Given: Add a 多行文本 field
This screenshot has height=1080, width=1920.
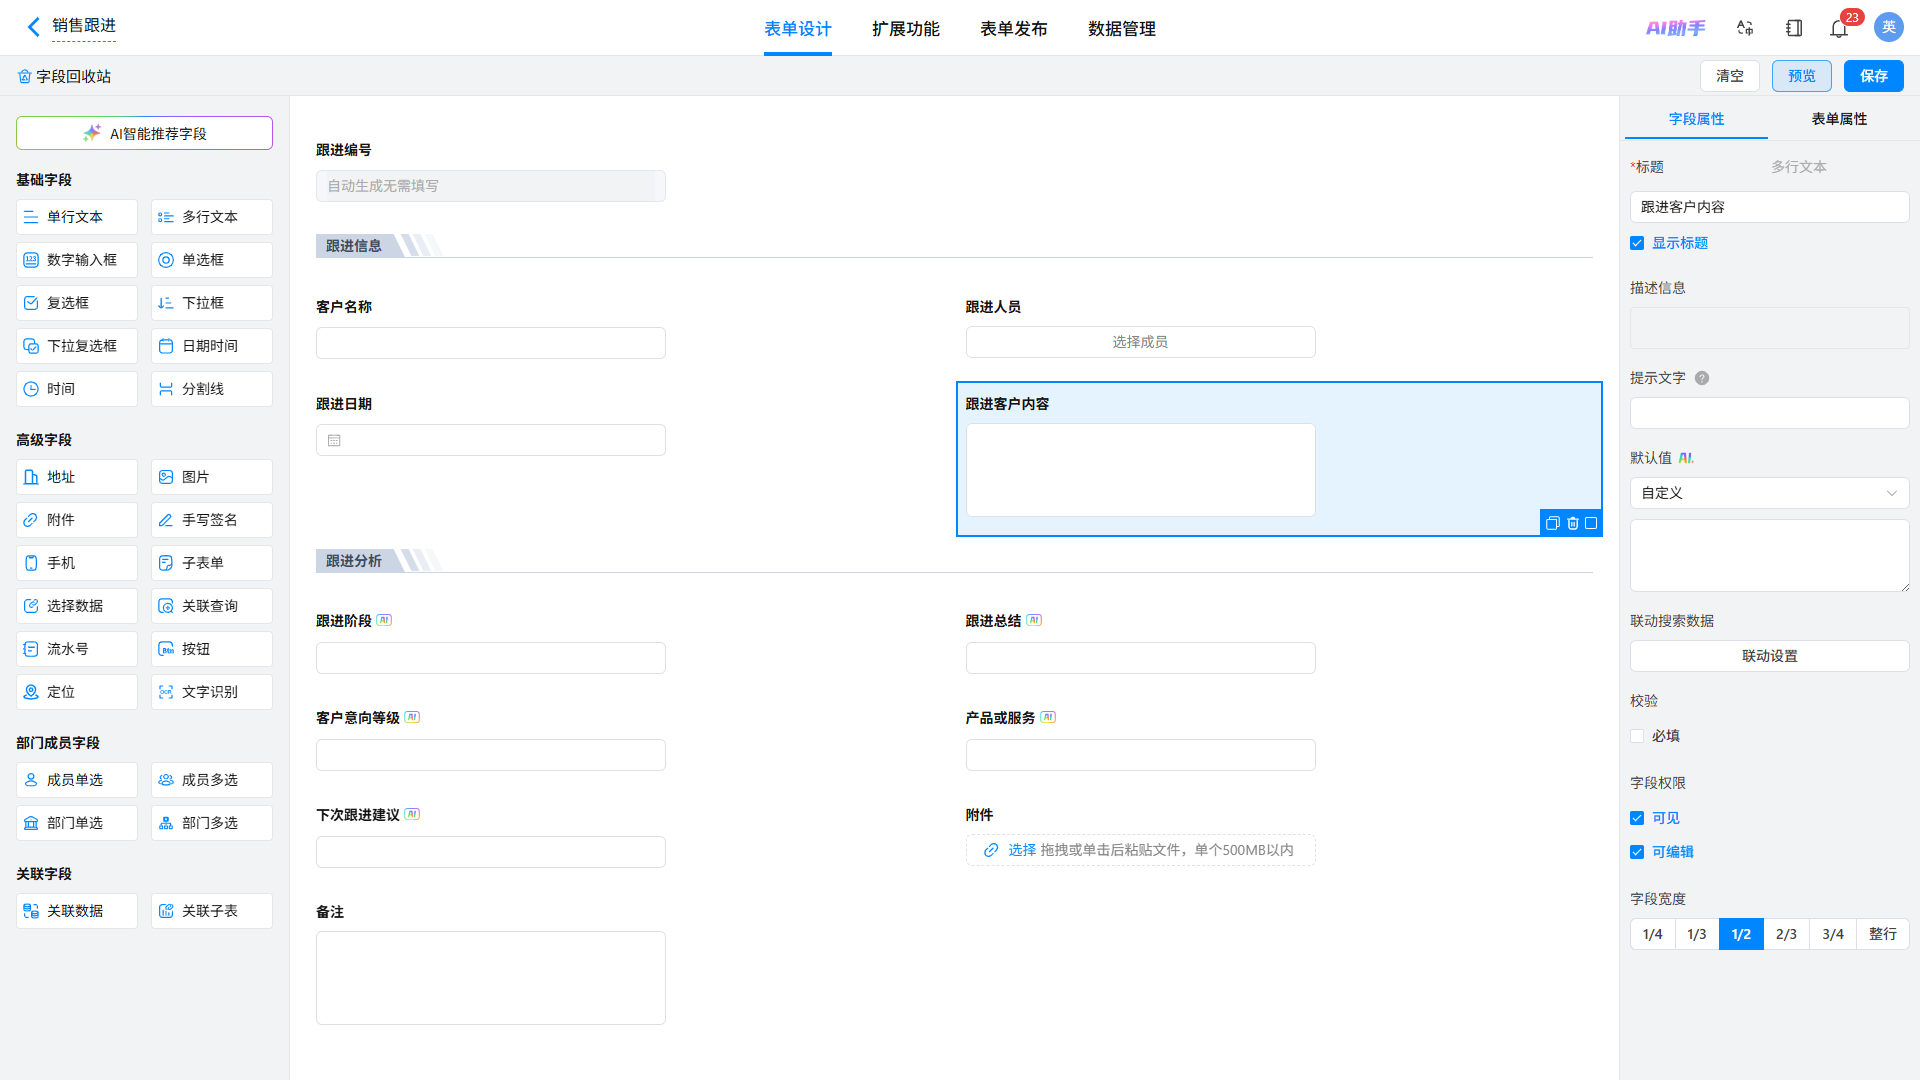Looking at the screenshot, I should pos(212,217).
